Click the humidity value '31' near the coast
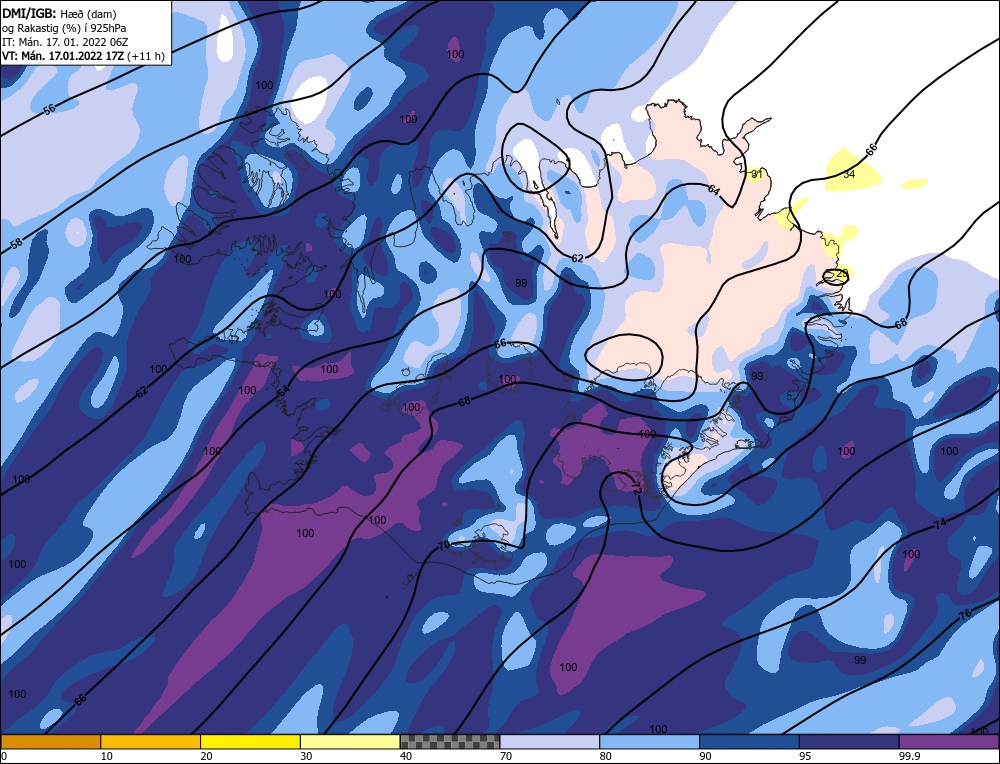The height and width of the screenshot is (764, 1000). tap(757, 173)
